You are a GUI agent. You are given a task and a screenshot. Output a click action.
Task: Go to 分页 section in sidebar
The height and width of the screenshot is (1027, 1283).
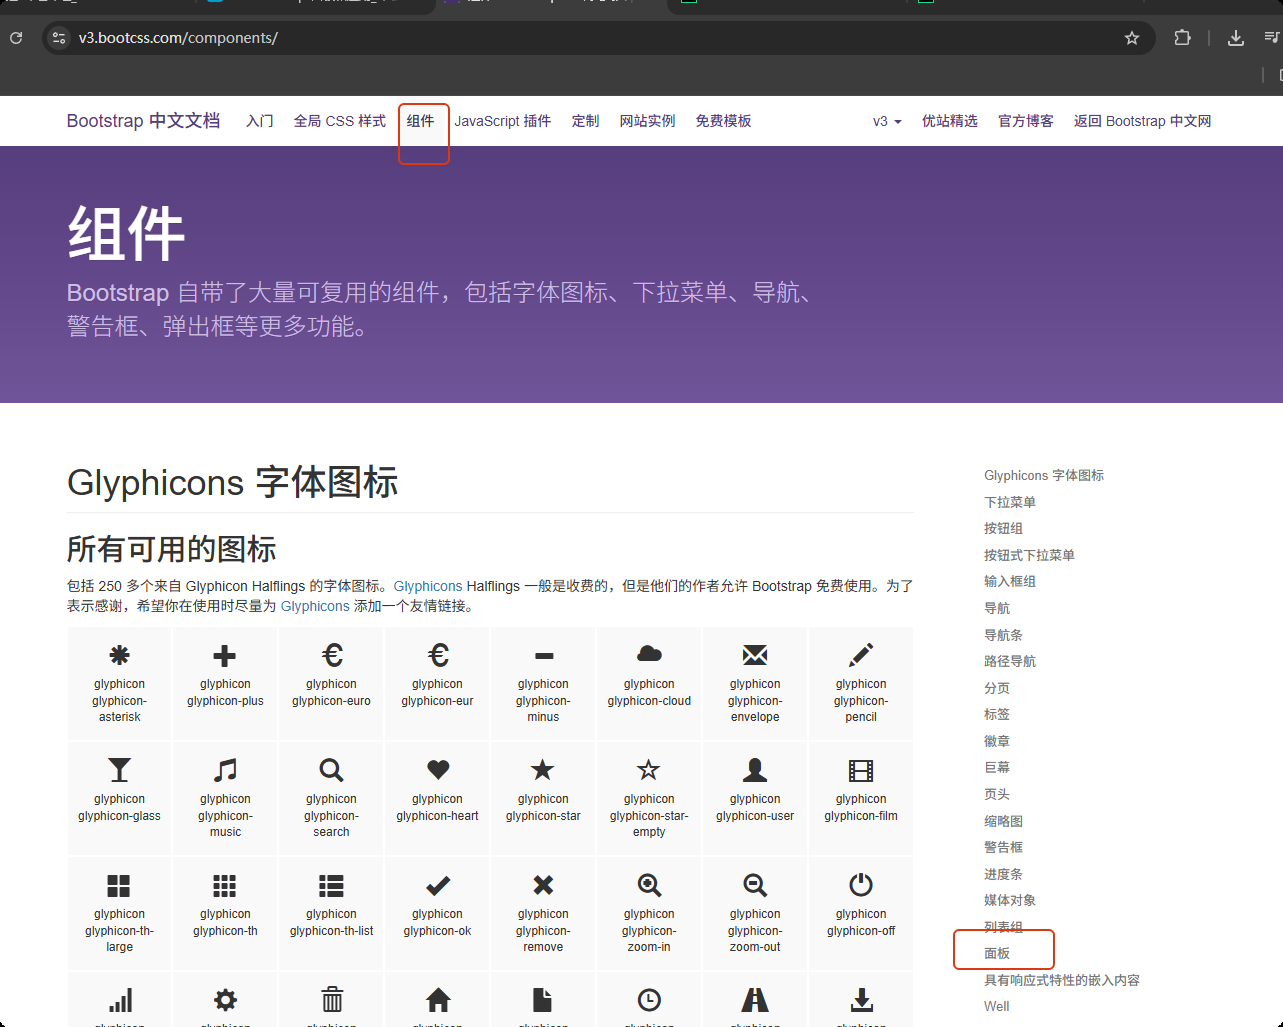click(x=997, y=688)
